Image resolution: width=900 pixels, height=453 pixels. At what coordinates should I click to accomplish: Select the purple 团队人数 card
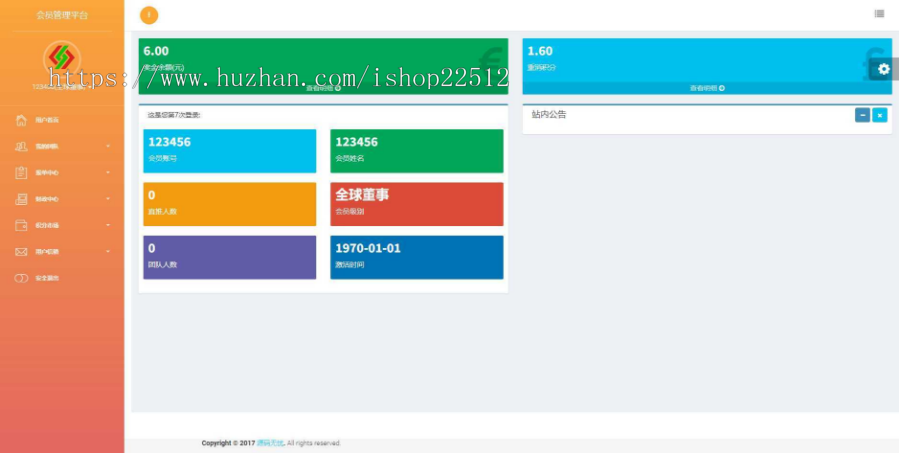point(230,257)
